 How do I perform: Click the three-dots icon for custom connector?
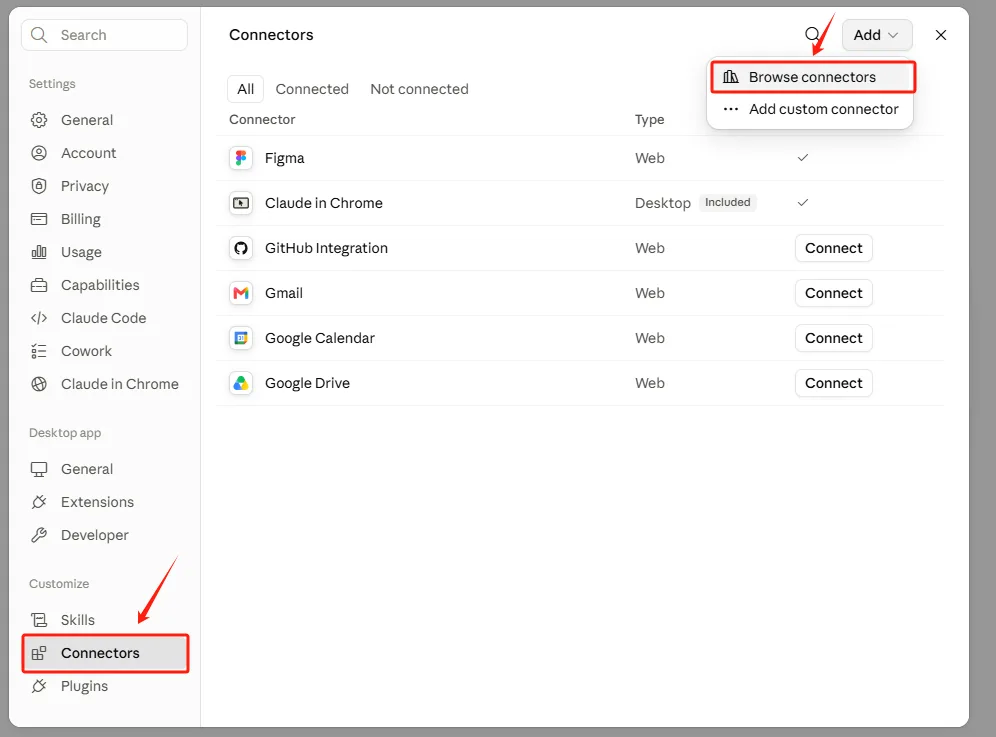click(x=730, y=109)
